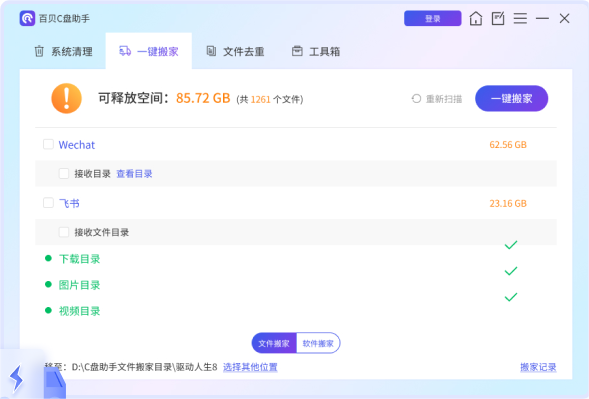Click the 飞书 label
589x399 pixels.
pos(69,203)
